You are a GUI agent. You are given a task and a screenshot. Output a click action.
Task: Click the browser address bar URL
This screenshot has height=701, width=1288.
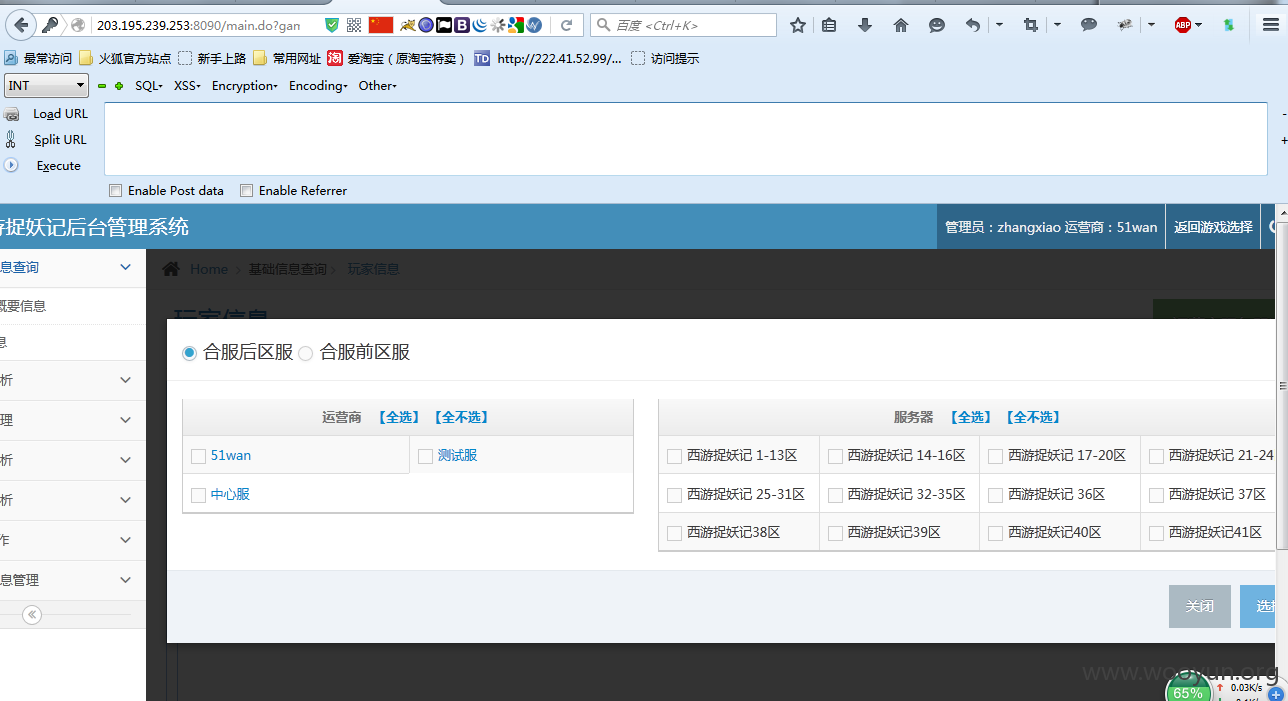198,25
